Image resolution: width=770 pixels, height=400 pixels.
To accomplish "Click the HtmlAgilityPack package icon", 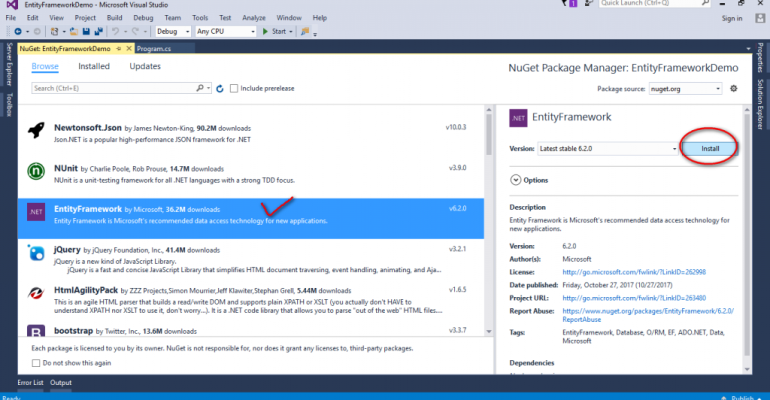I will point(36,293).
